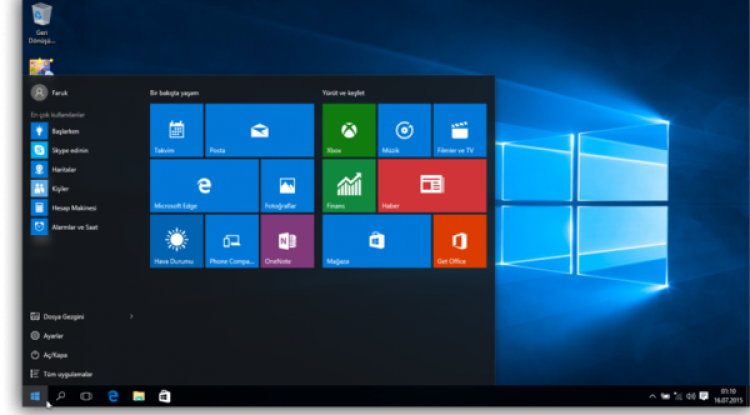Show hidden system tray icons
Screen dimensions: 750x415
pos(652,396)
